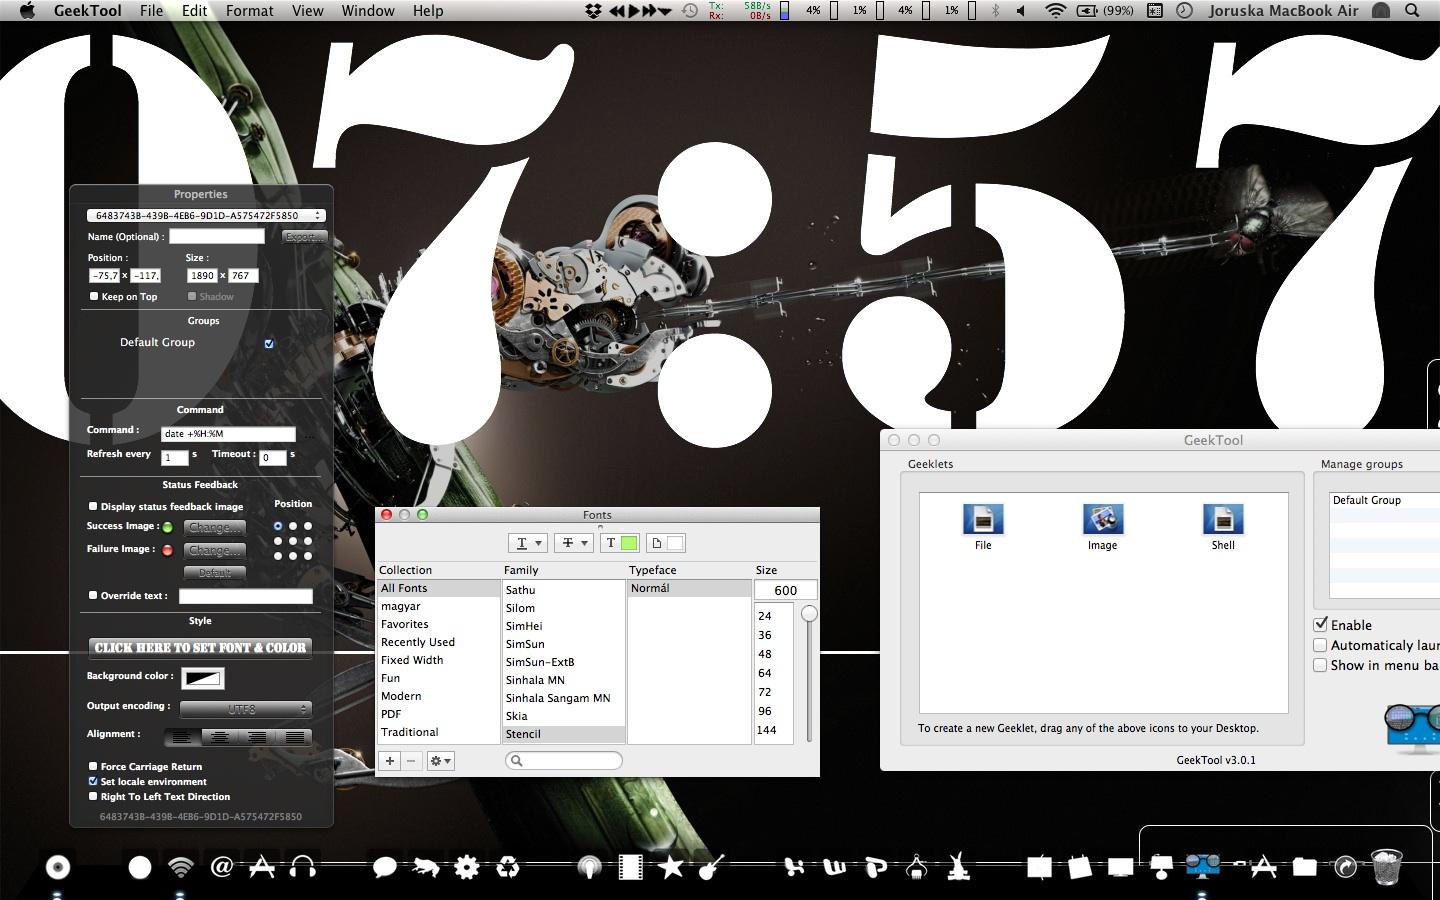Select the center Position radio button

click(x=293, y=541)
